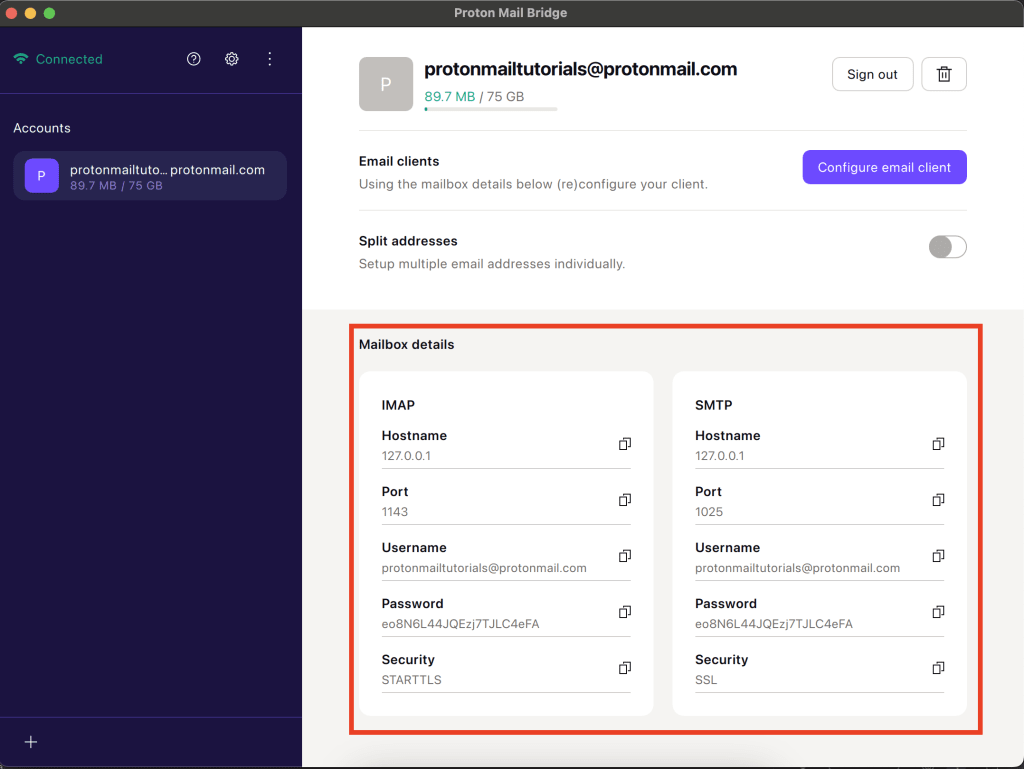Click the Connected wifi status icon
1024x769 pixels.
point(21,59)
